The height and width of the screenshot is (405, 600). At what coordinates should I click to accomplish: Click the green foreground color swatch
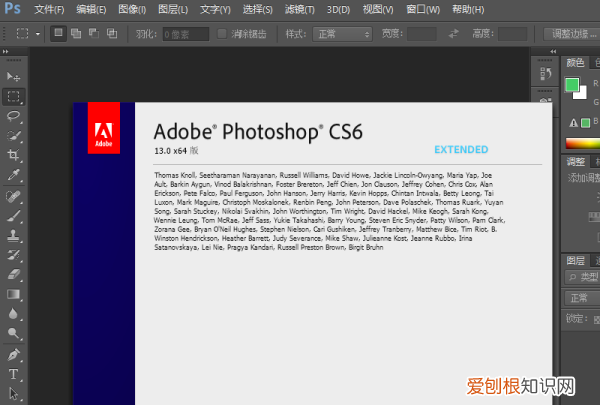coord(572,85)
